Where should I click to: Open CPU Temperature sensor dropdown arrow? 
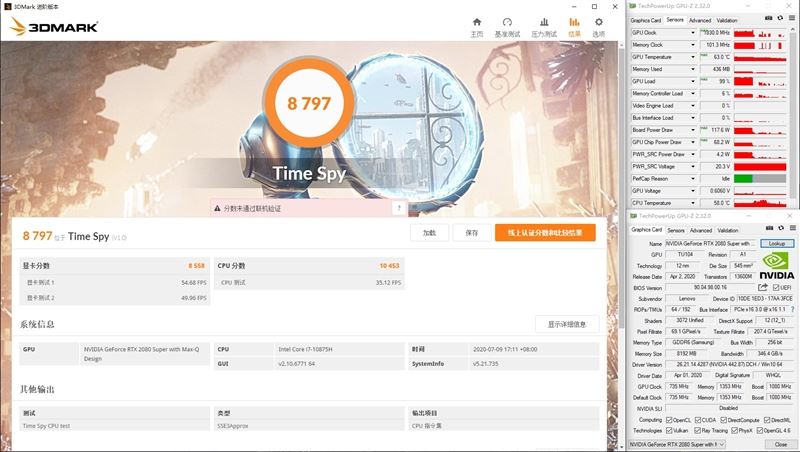tap(693, 203)
